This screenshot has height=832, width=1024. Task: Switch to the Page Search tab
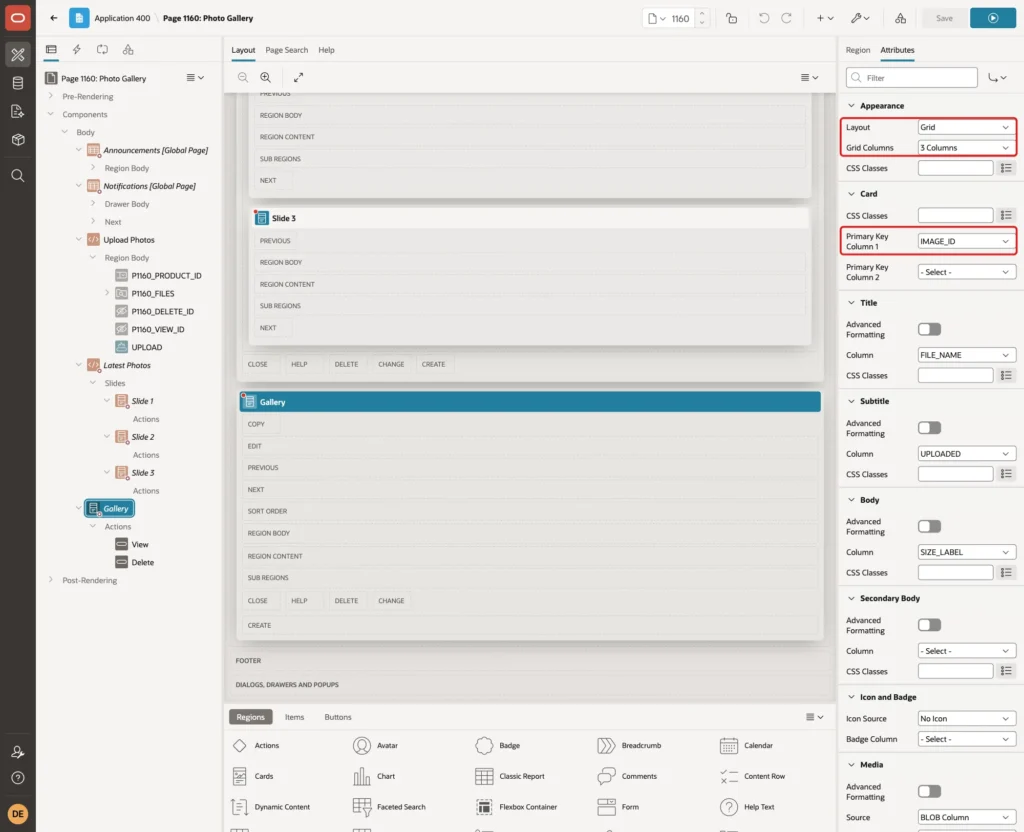tap(286, 50)
